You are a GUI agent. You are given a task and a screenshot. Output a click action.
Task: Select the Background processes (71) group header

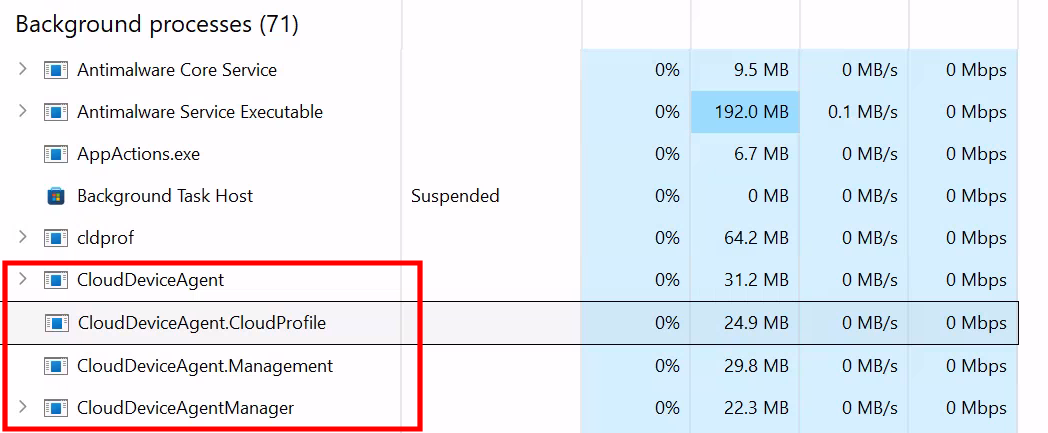click(157, 24)
